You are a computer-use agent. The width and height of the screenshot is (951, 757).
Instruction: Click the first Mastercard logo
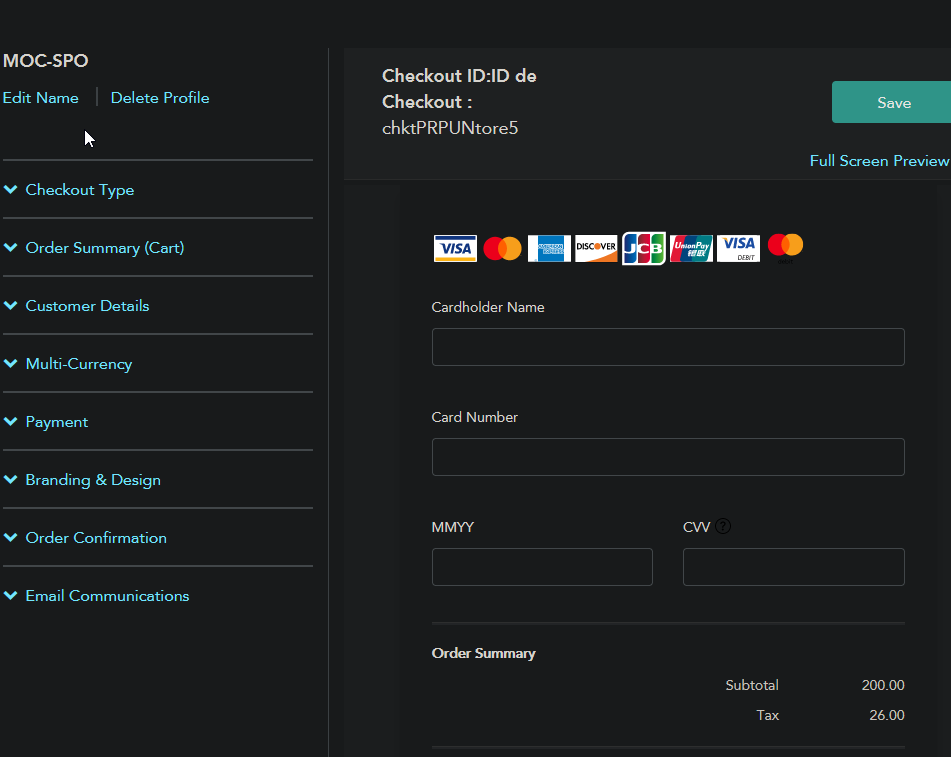pos(502,248)
